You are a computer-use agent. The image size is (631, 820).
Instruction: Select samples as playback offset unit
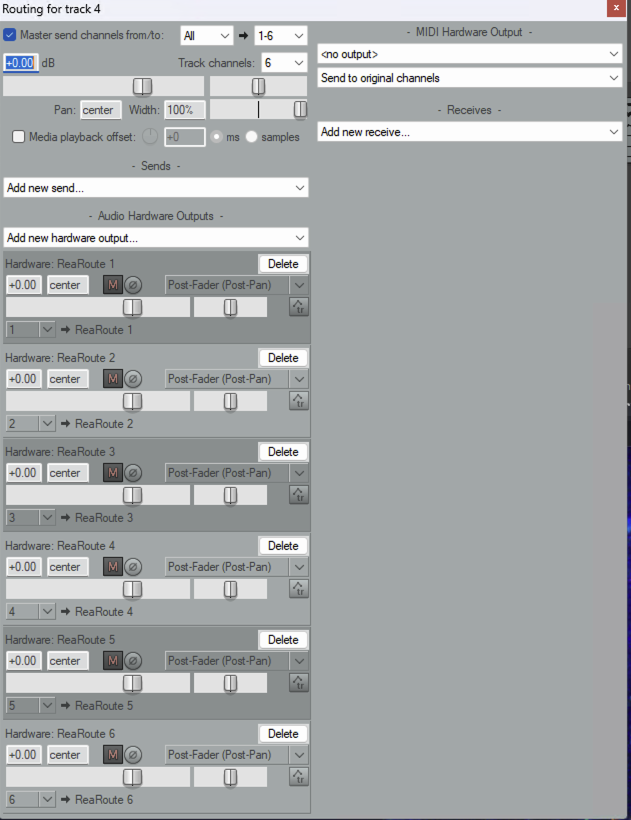251,137
